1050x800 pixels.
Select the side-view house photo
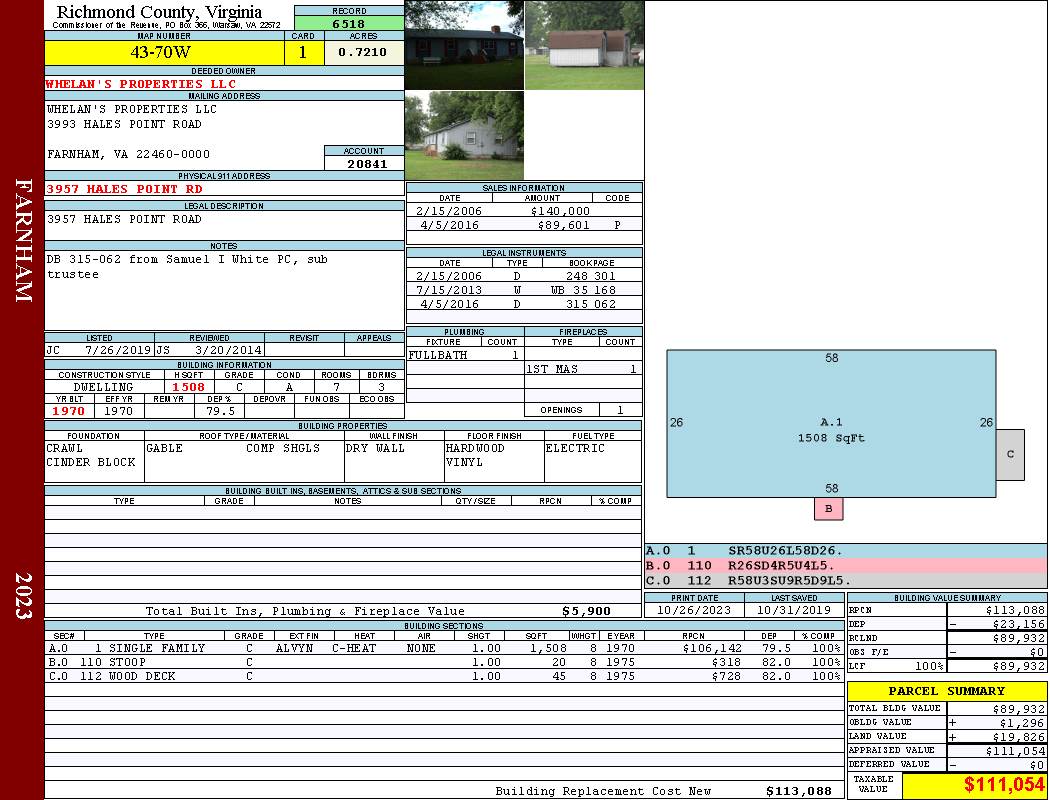(x=464, y=135)
